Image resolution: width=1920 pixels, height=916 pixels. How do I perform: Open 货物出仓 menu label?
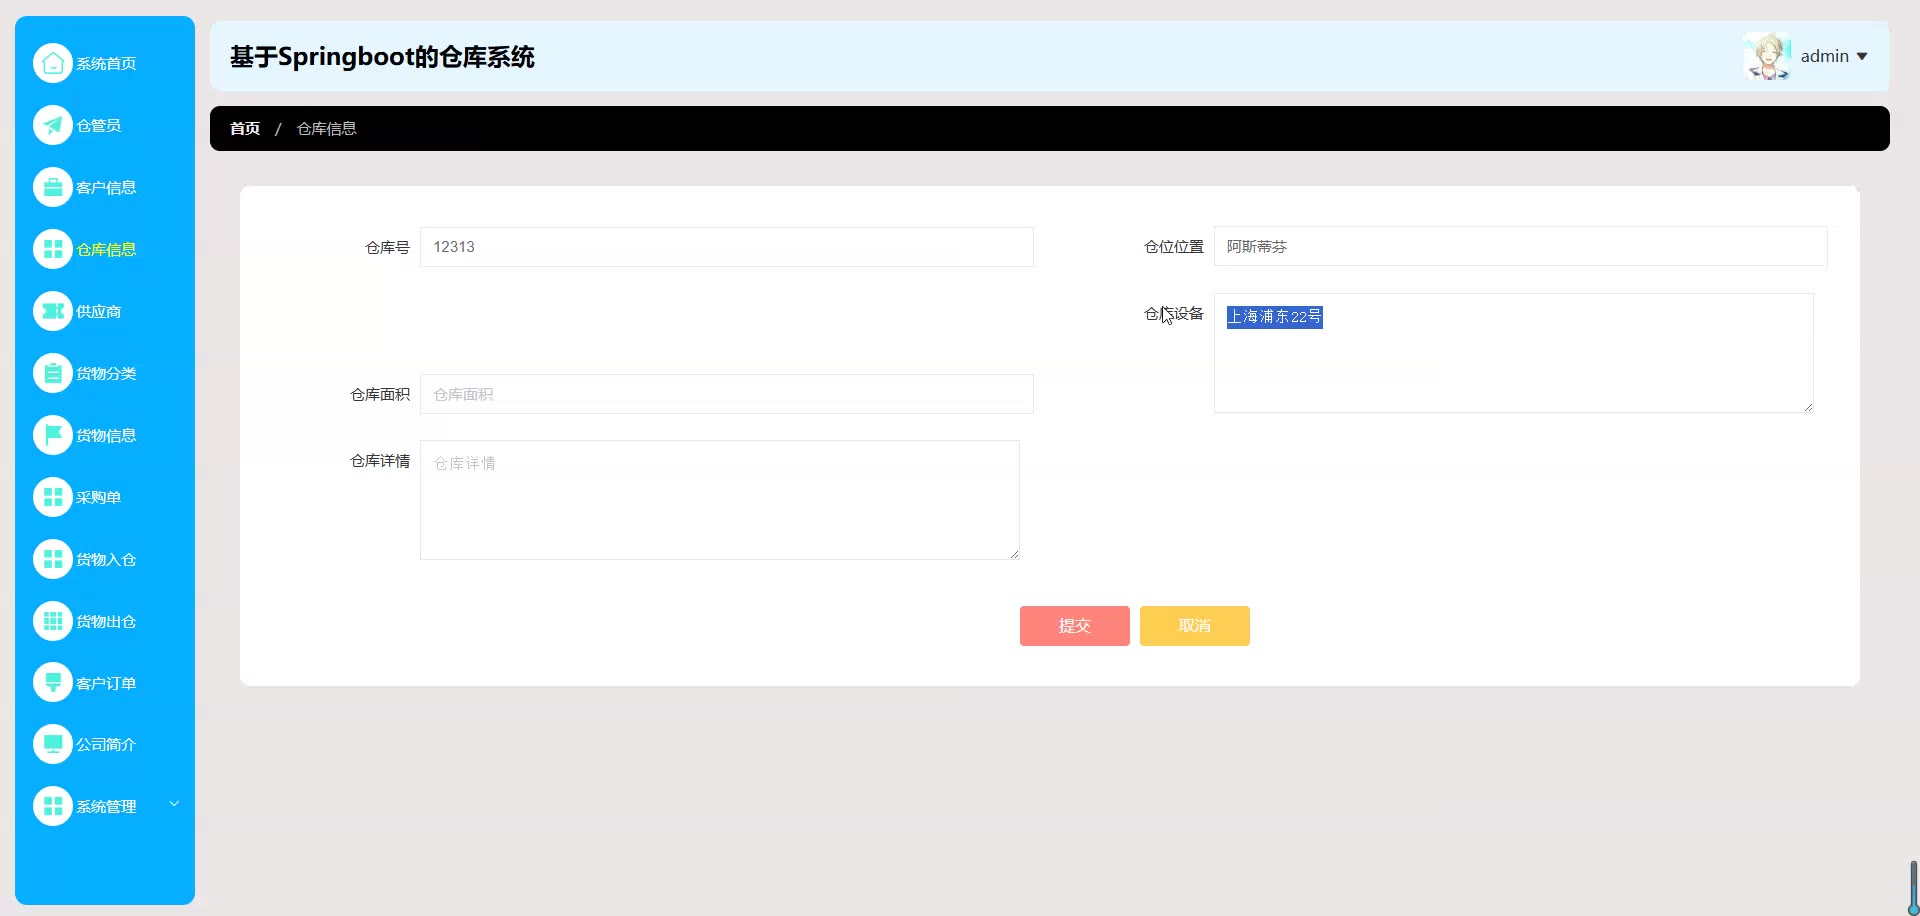(106, 621)
